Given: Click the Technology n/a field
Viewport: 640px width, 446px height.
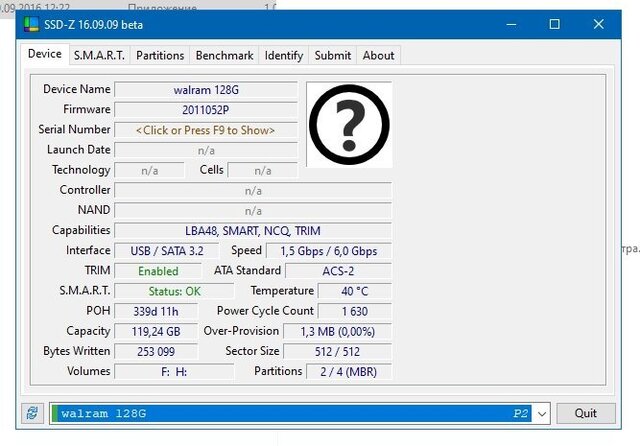Looking at the screenshot, I should click(149, 171).
